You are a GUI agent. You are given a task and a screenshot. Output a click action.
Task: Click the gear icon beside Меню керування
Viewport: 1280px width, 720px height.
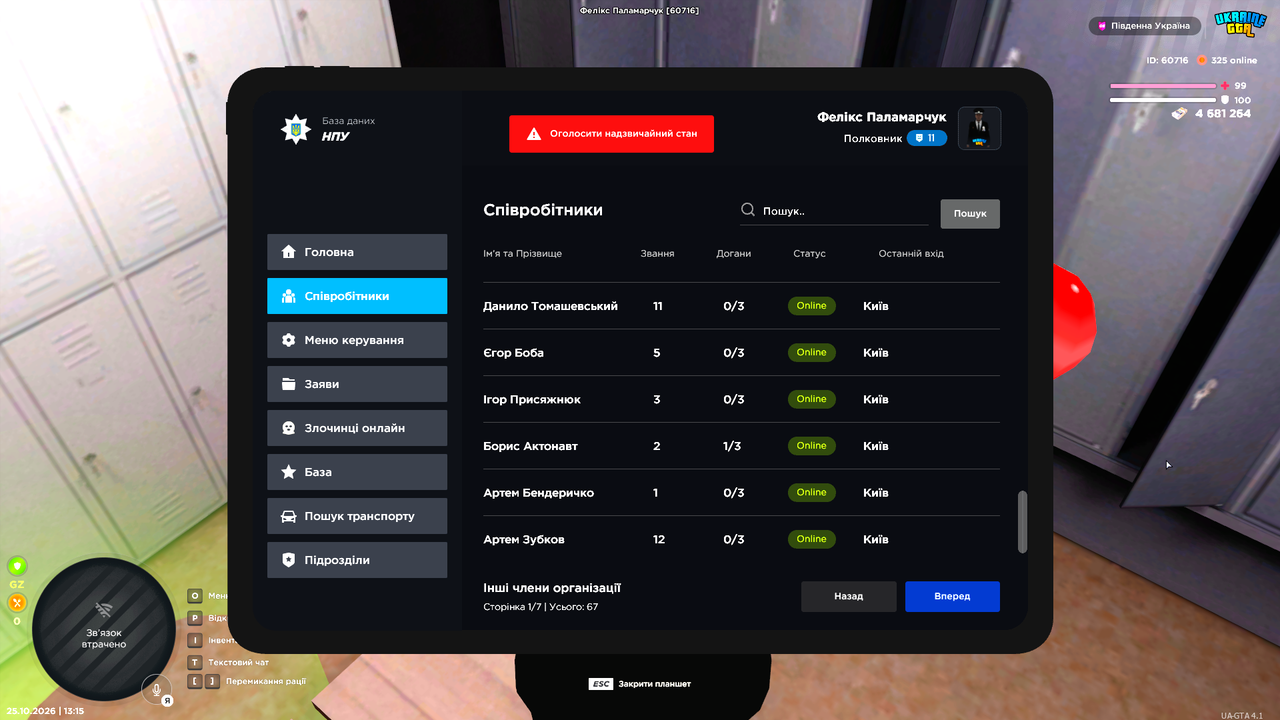(288, 340)
